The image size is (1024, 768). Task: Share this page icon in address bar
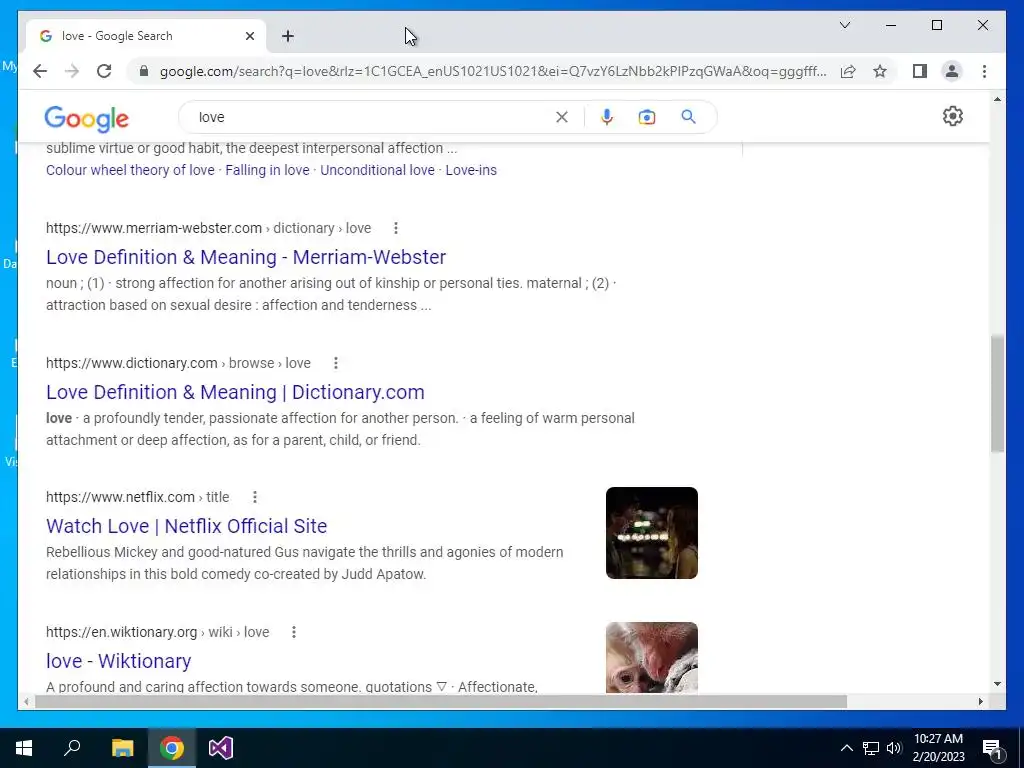point(848,71)
